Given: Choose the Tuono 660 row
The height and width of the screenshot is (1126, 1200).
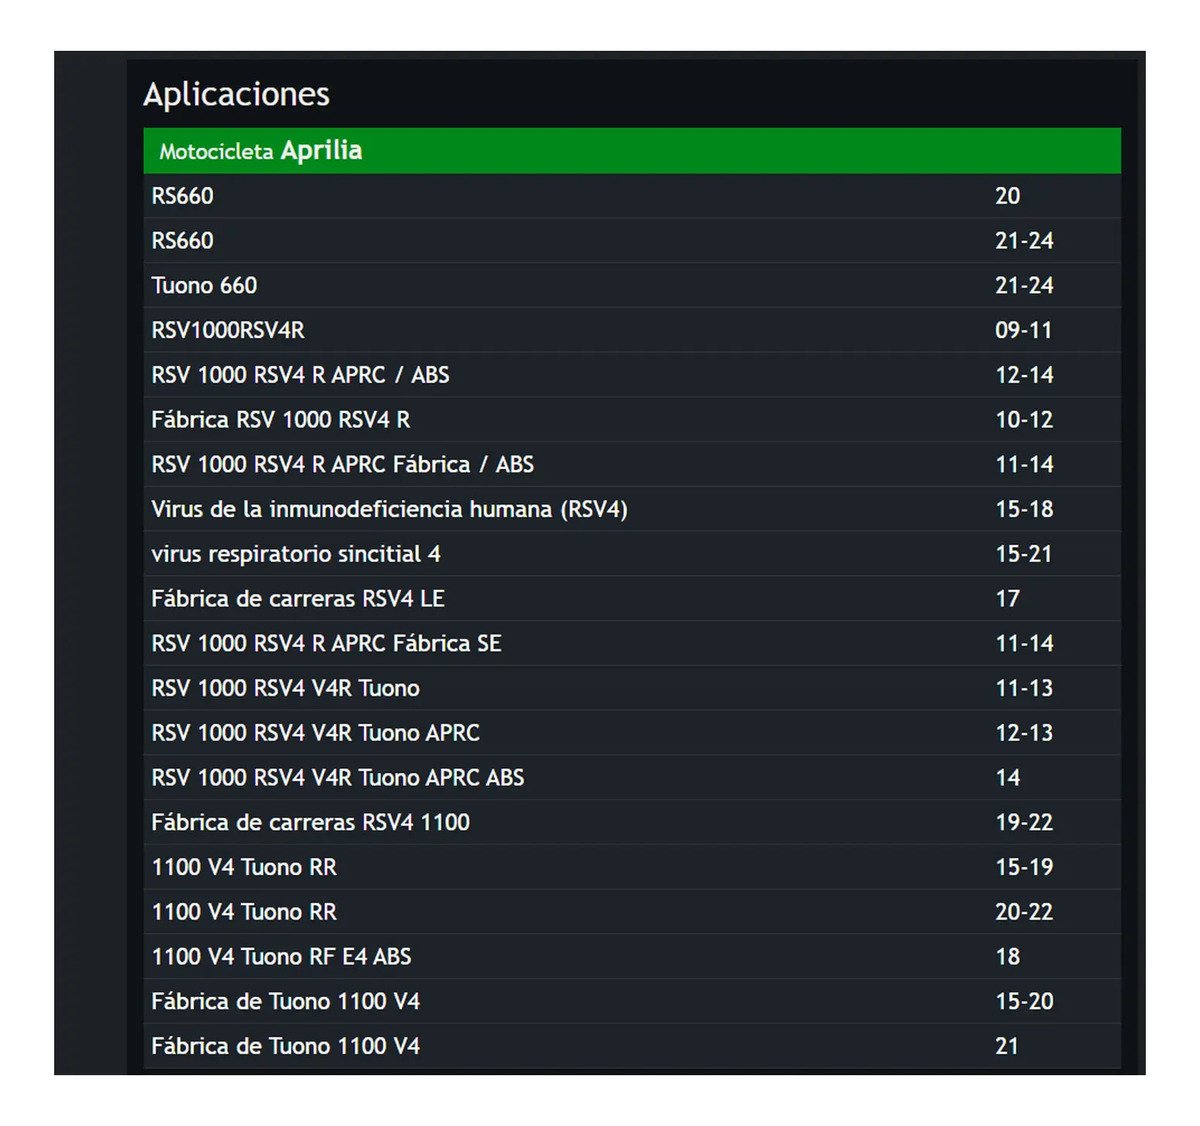Looking at the screenshot, I should tap(632, 286).
